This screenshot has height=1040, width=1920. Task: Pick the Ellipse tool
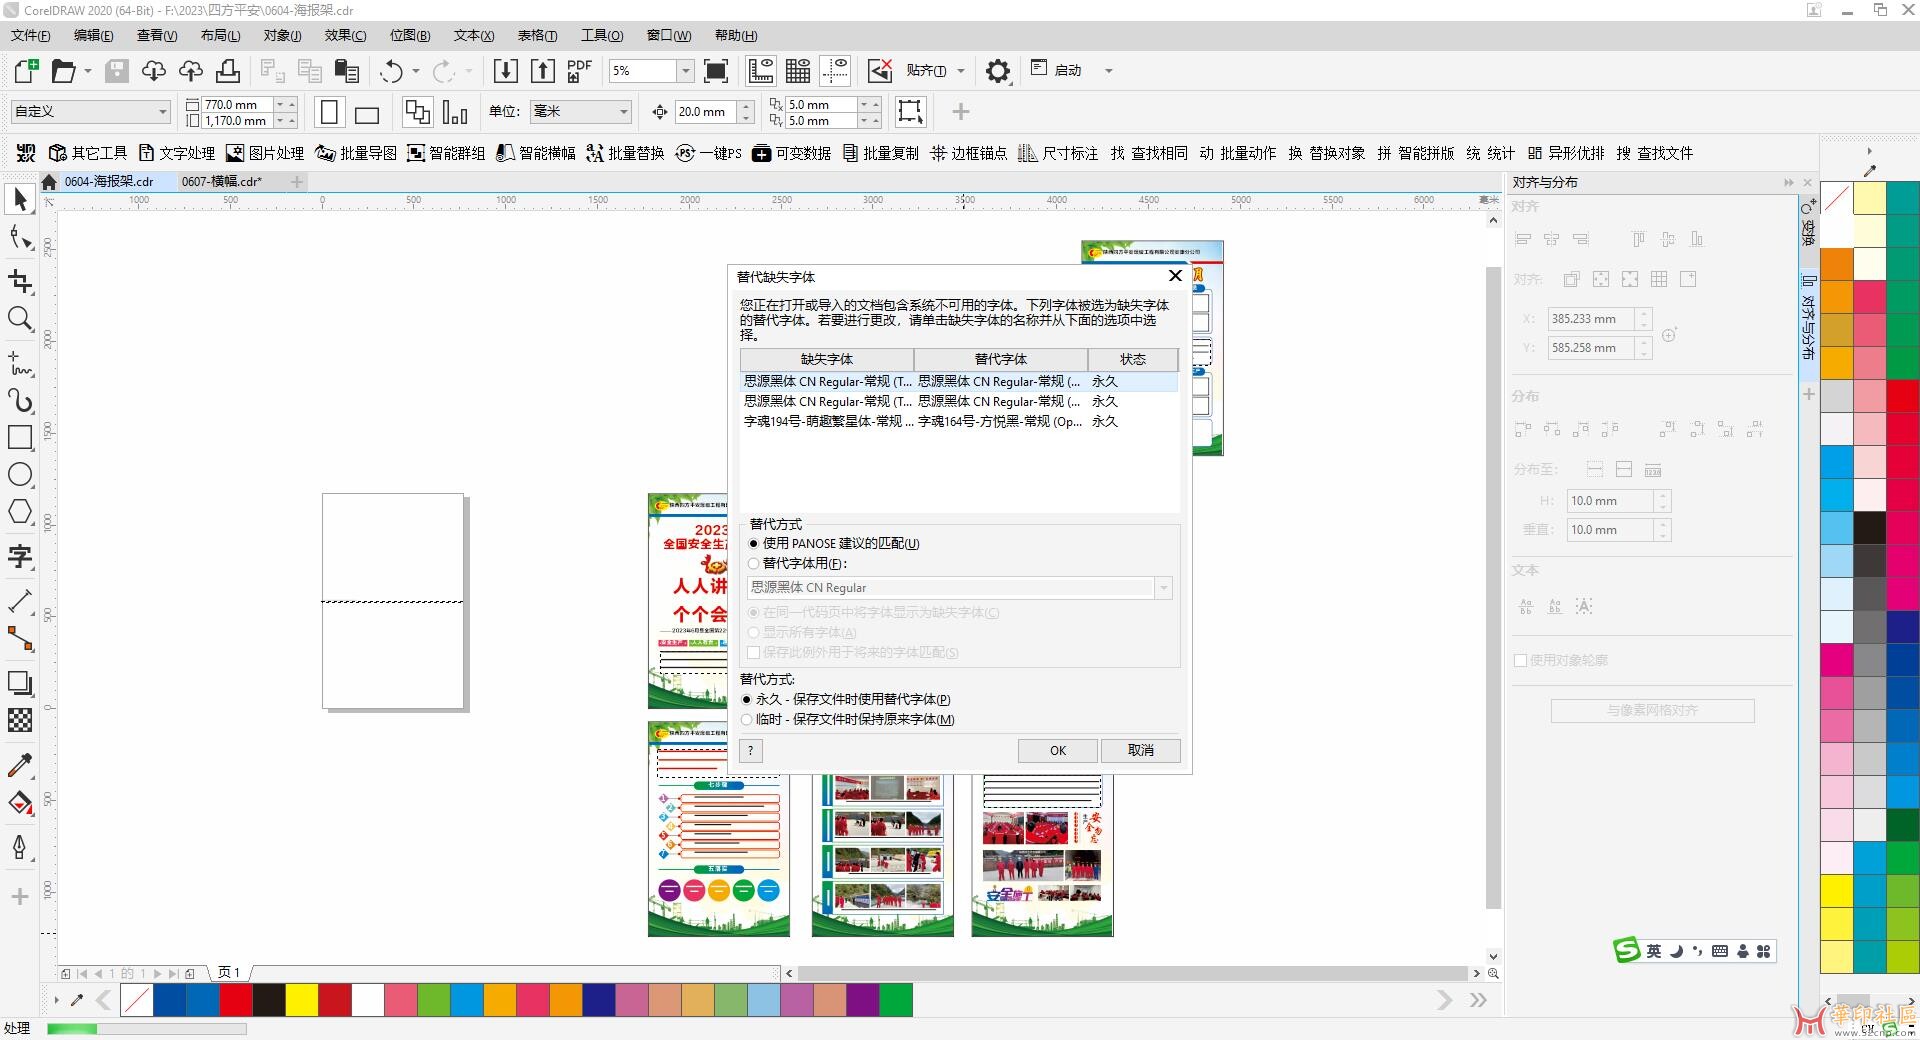20,475
